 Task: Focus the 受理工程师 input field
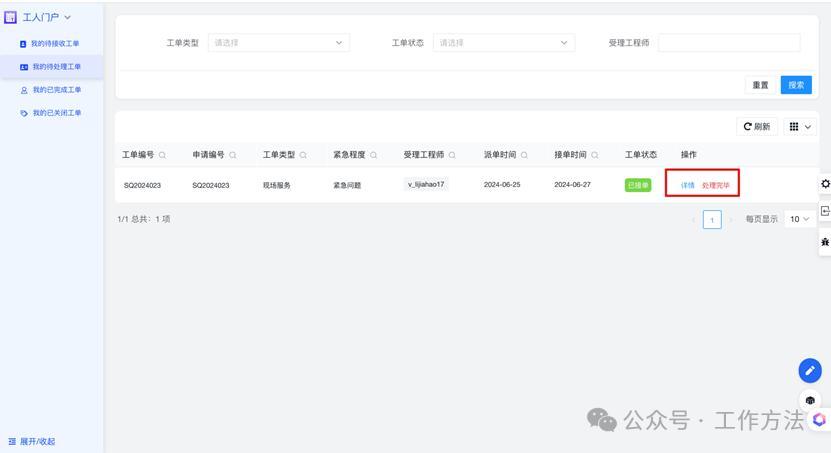coord(729,43)
